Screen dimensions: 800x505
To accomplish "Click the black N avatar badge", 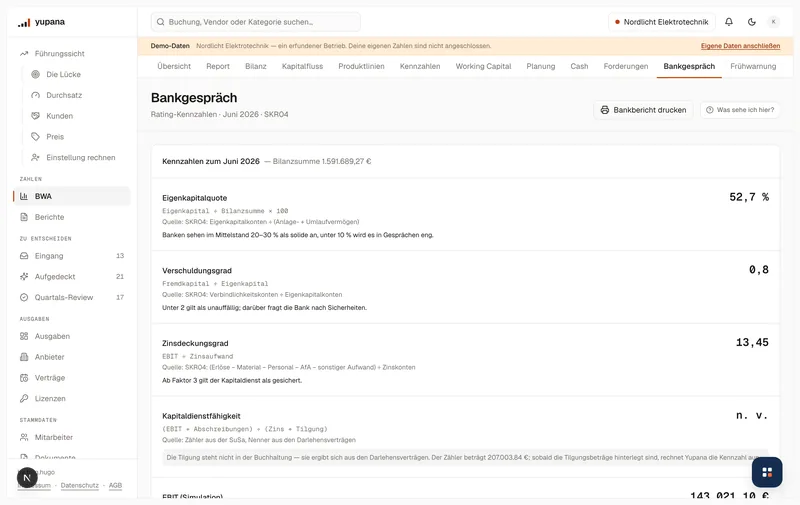I will click(x=27, y=478).
